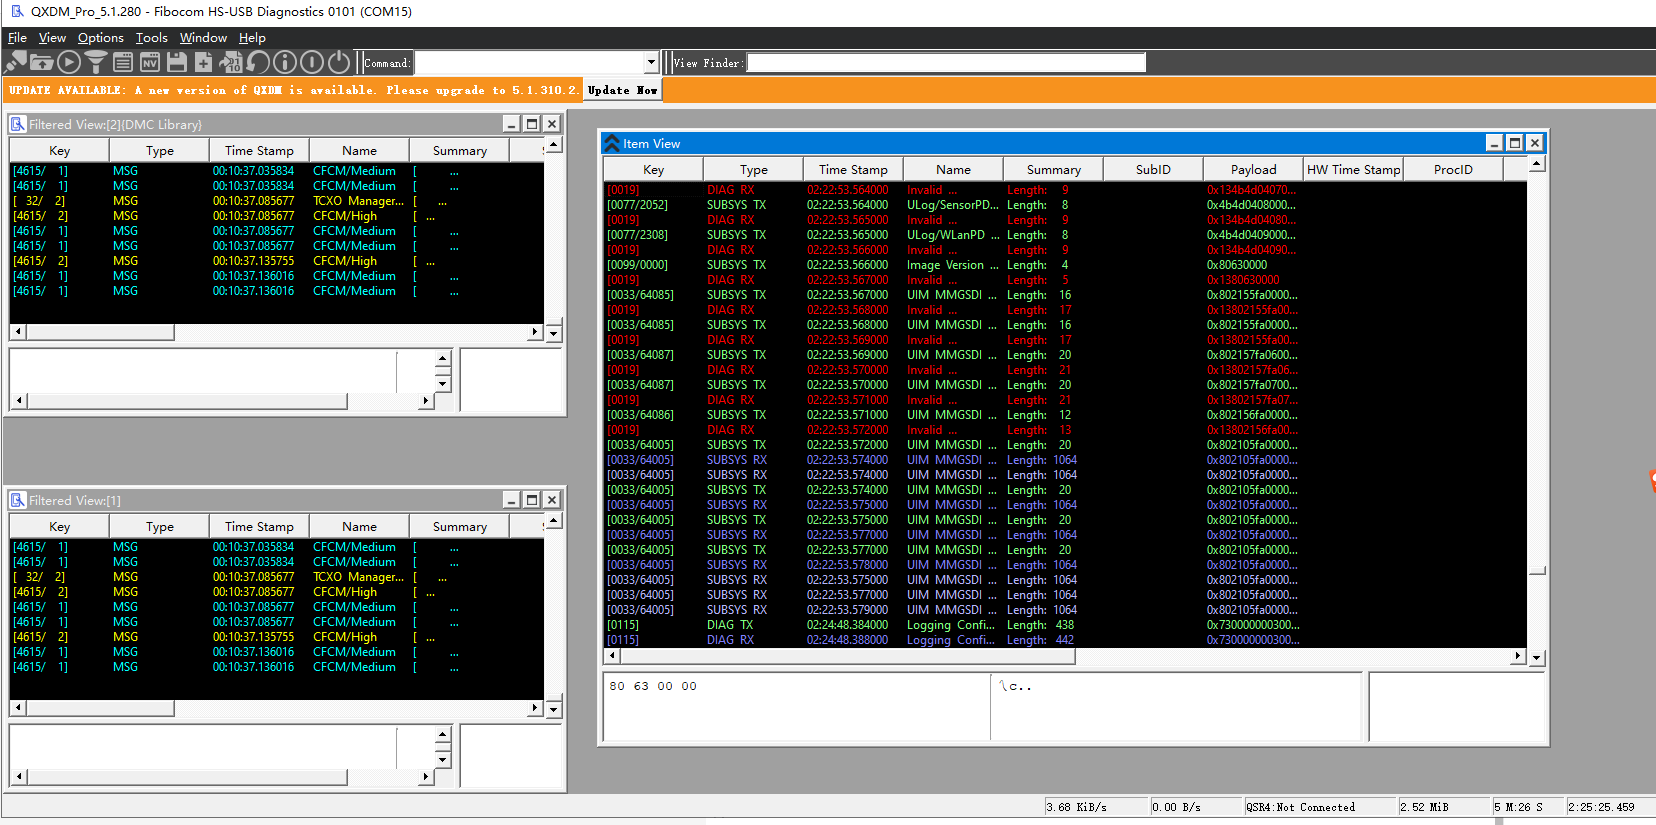Image resolution: width=1656 pixels, height=825 pixels.
Task: Select the DIAG TX Logging Config row
Action: pyautogui.click(x=1065, y=625)
